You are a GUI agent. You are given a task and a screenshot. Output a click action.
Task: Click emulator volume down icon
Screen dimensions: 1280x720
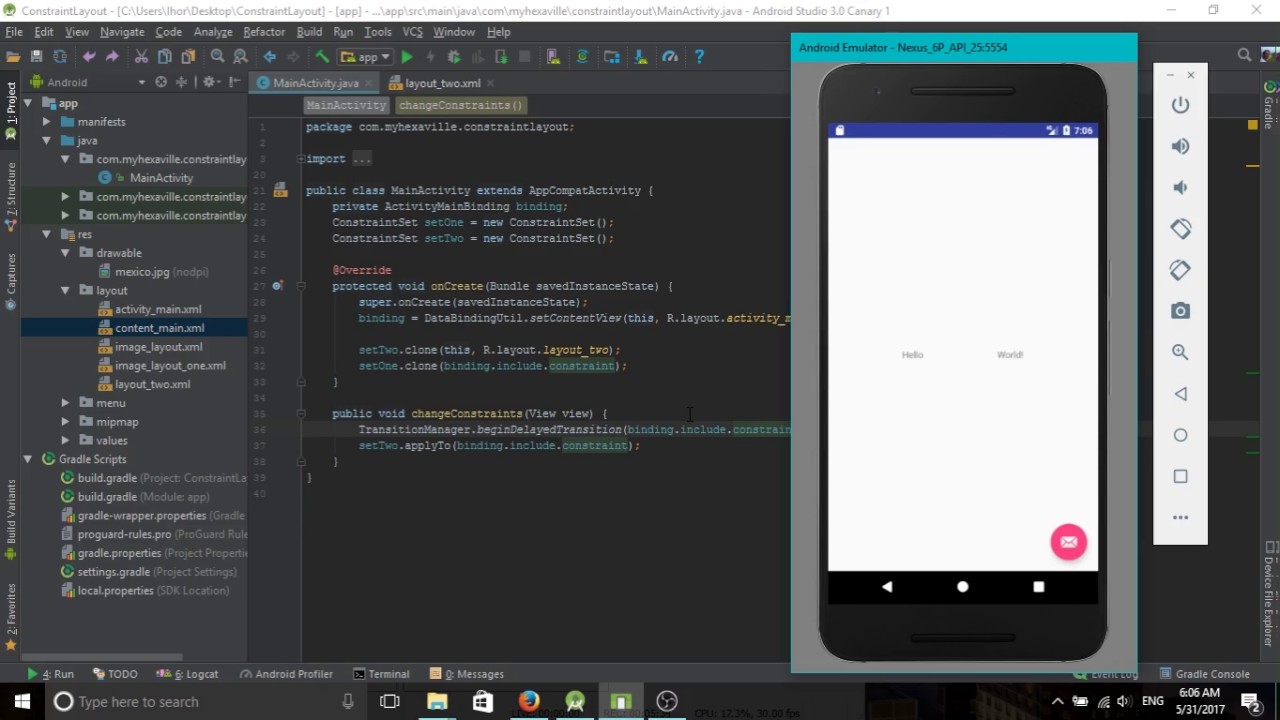click(x=1180, y=187)
